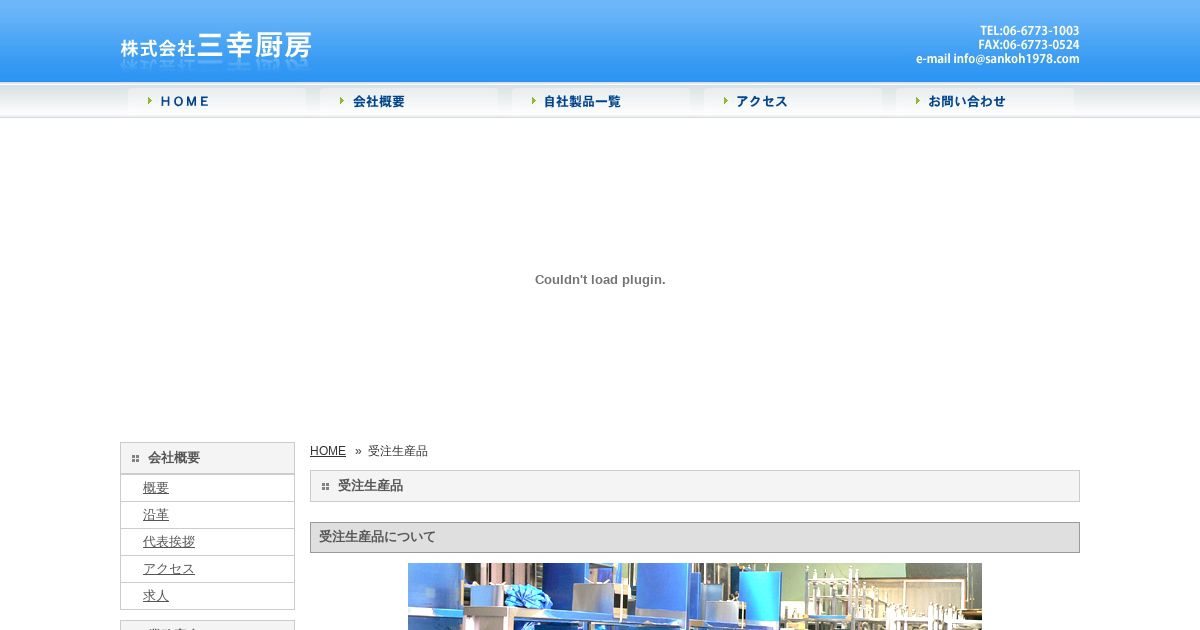Go to 自社製品一覧 in navigation
The image size is (1200, 630).
point(601,101)
